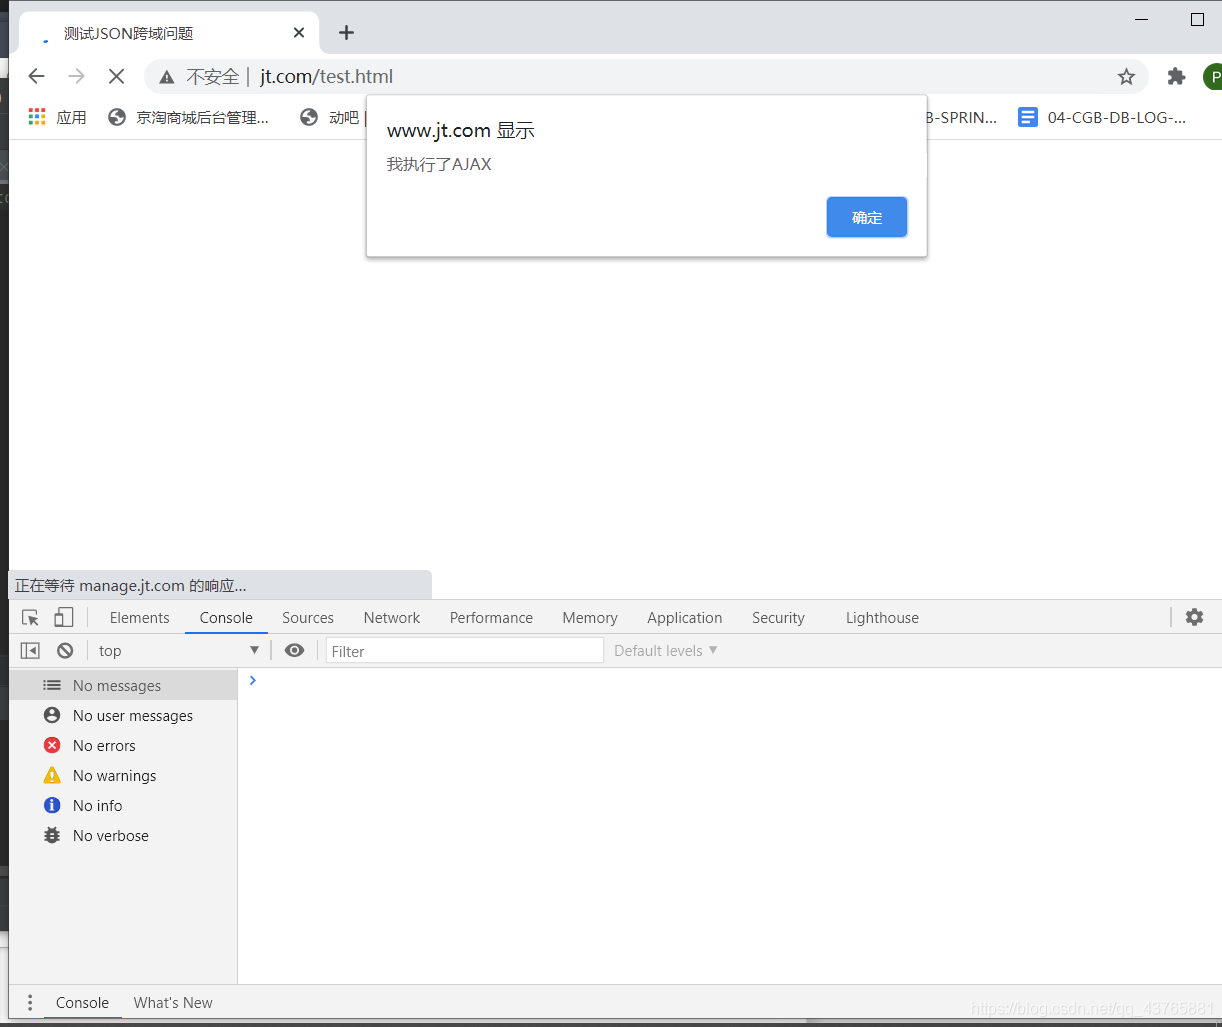The height and width of the screenshot is (1027, 1222).
Task: Switch to the Performance tab
Action: [x=491, y=618]
